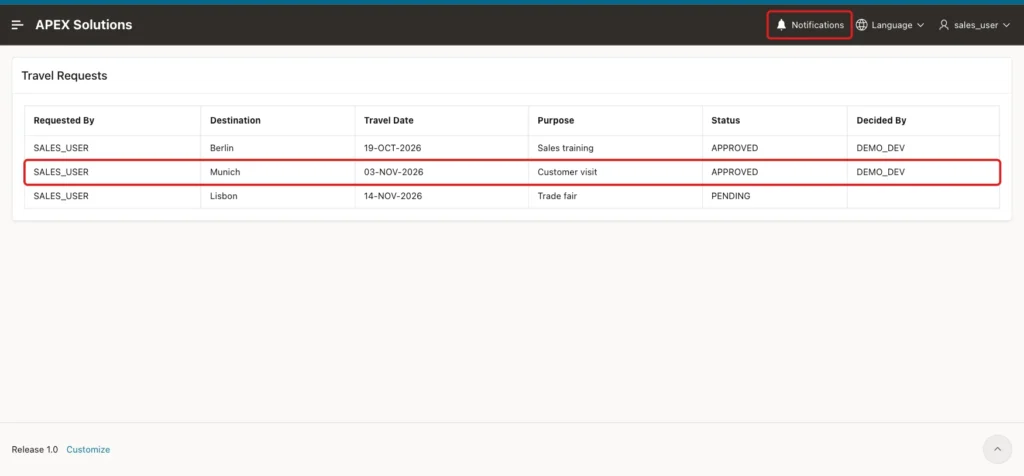Click the Notifications bell icon

tap(781, 25)
